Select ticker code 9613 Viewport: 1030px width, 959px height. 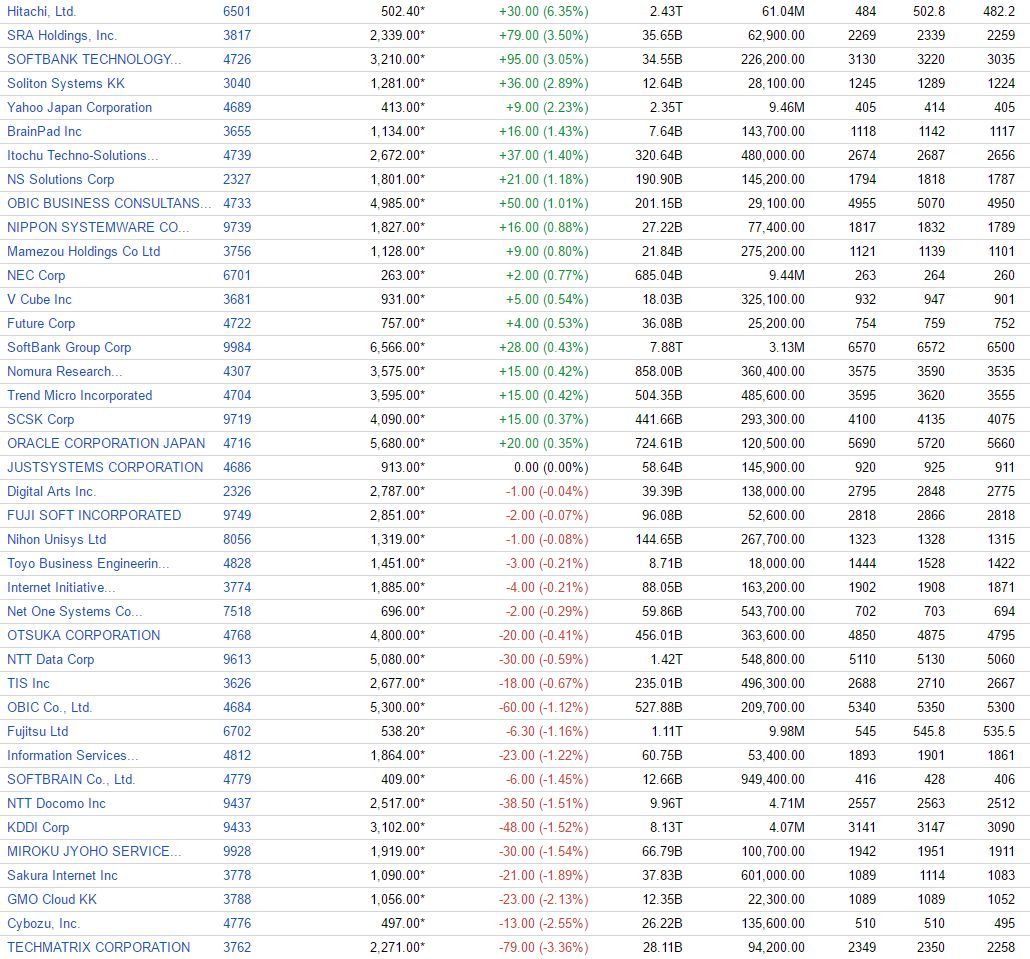(x=237, y=659)
